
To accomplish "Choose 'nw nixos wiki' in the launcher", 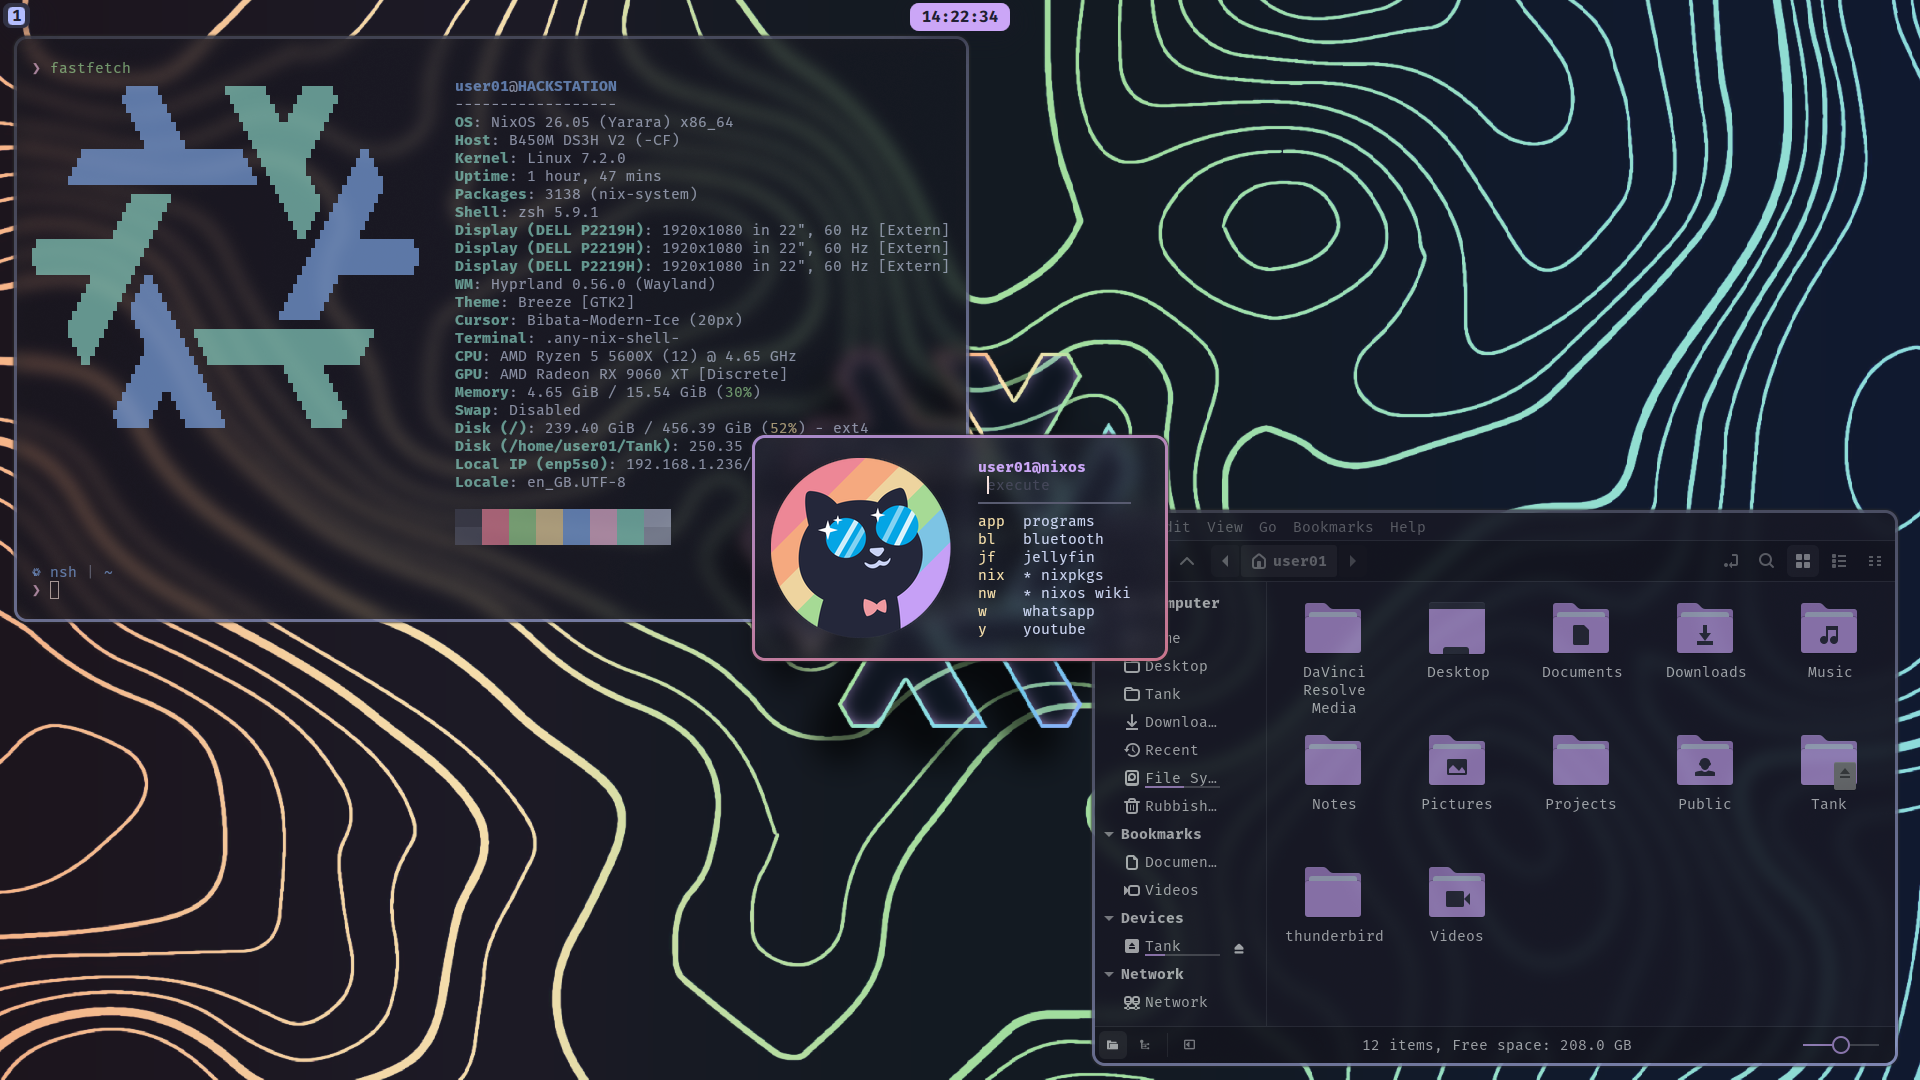I will click(1054, 593).
